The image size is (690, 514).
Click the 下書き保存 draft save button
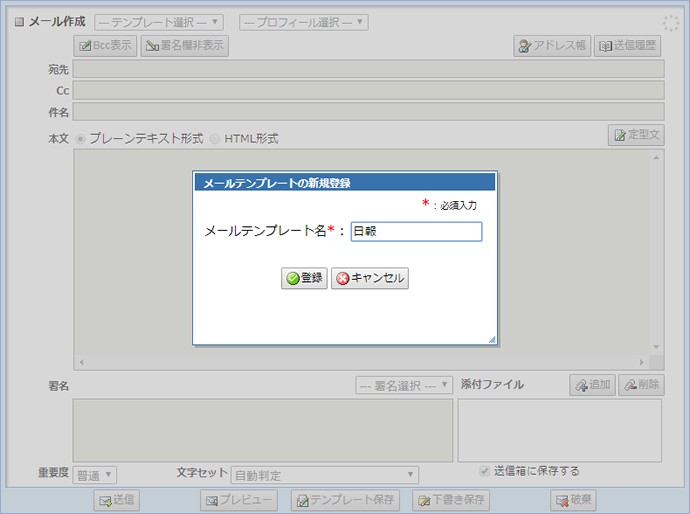click(452, 500)
